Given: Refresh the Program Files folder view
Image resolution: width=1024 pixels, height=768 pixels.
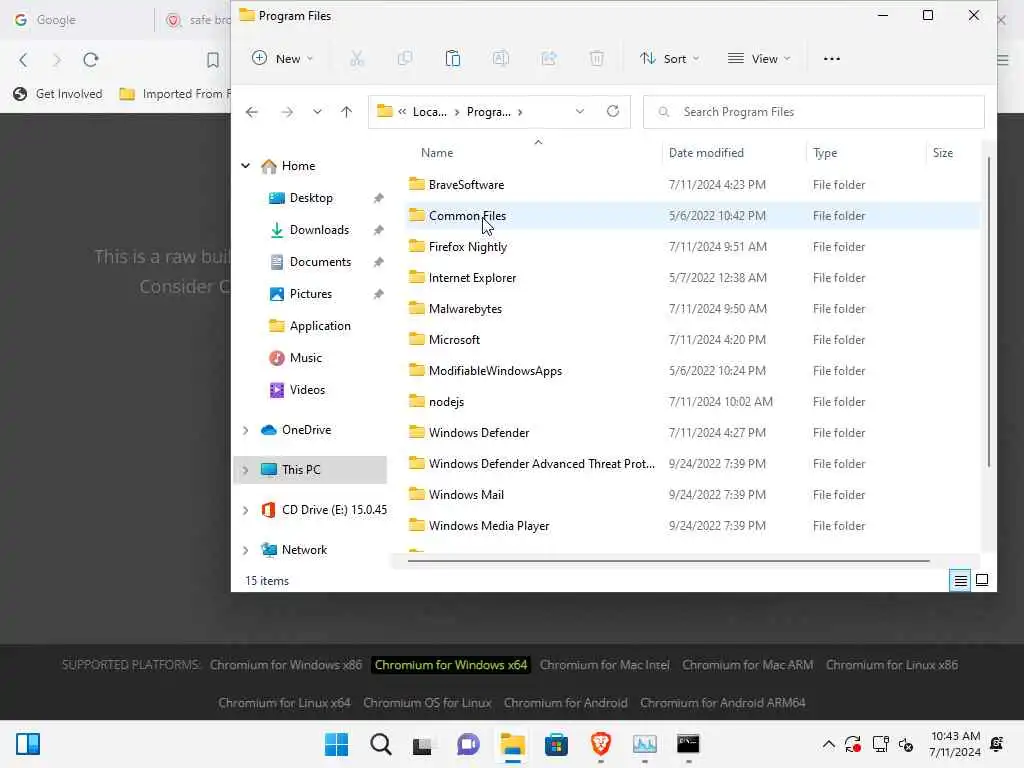Looking at the screenshot, I should click(613, 112).
